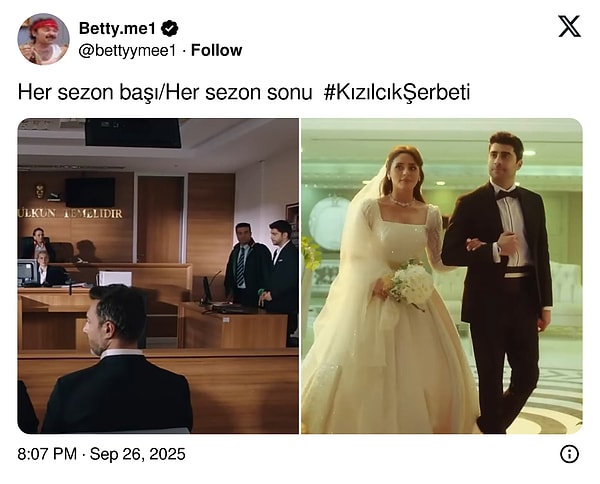Follow the @bettyymee1 account
600x484 pixels.
pos(217,50)
